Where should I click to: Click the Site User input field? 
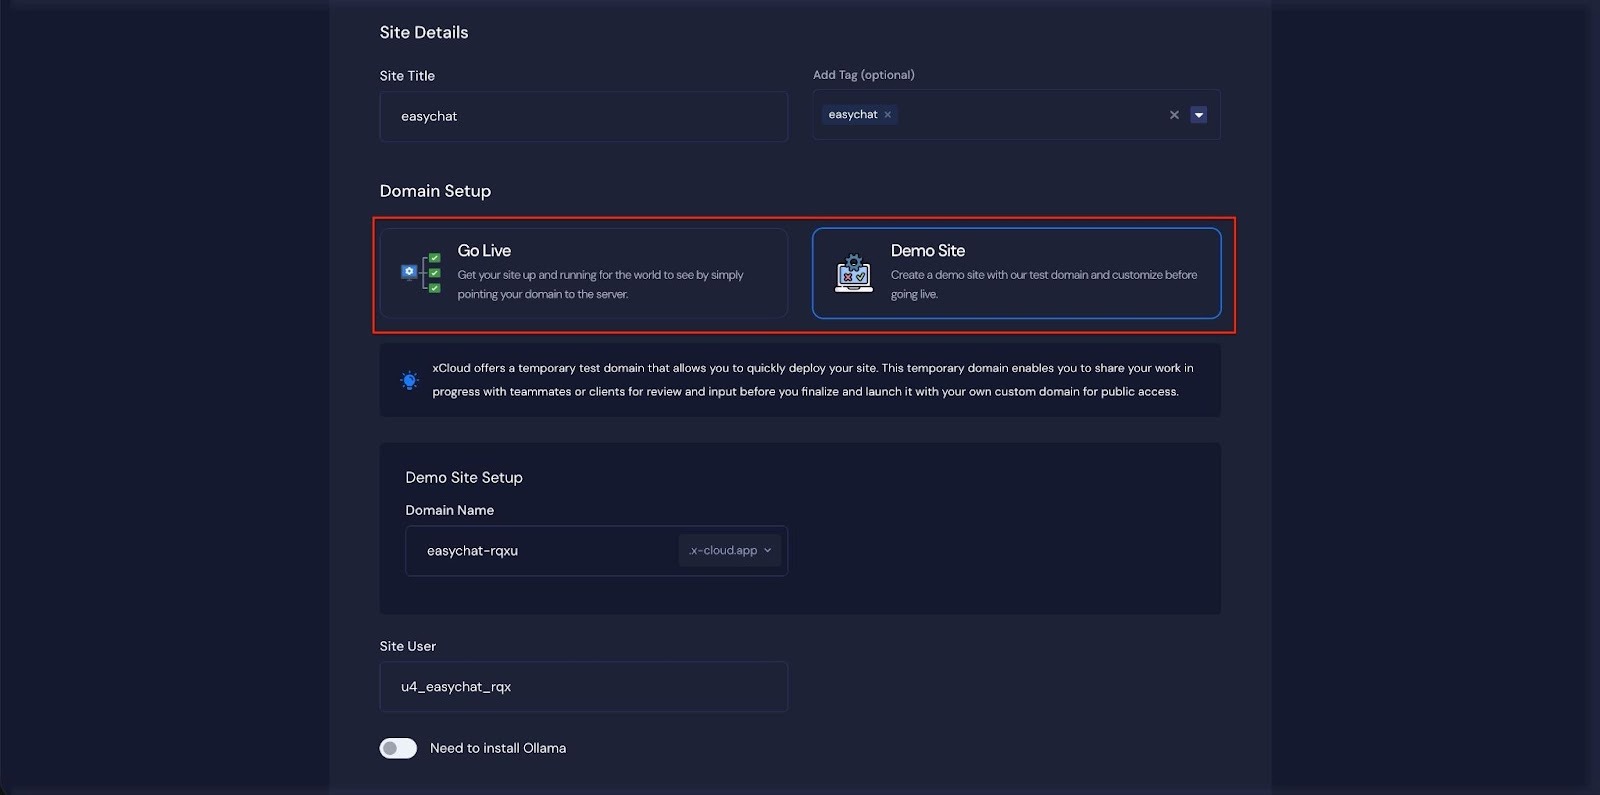pyautogui.click(x=583, y=687)
